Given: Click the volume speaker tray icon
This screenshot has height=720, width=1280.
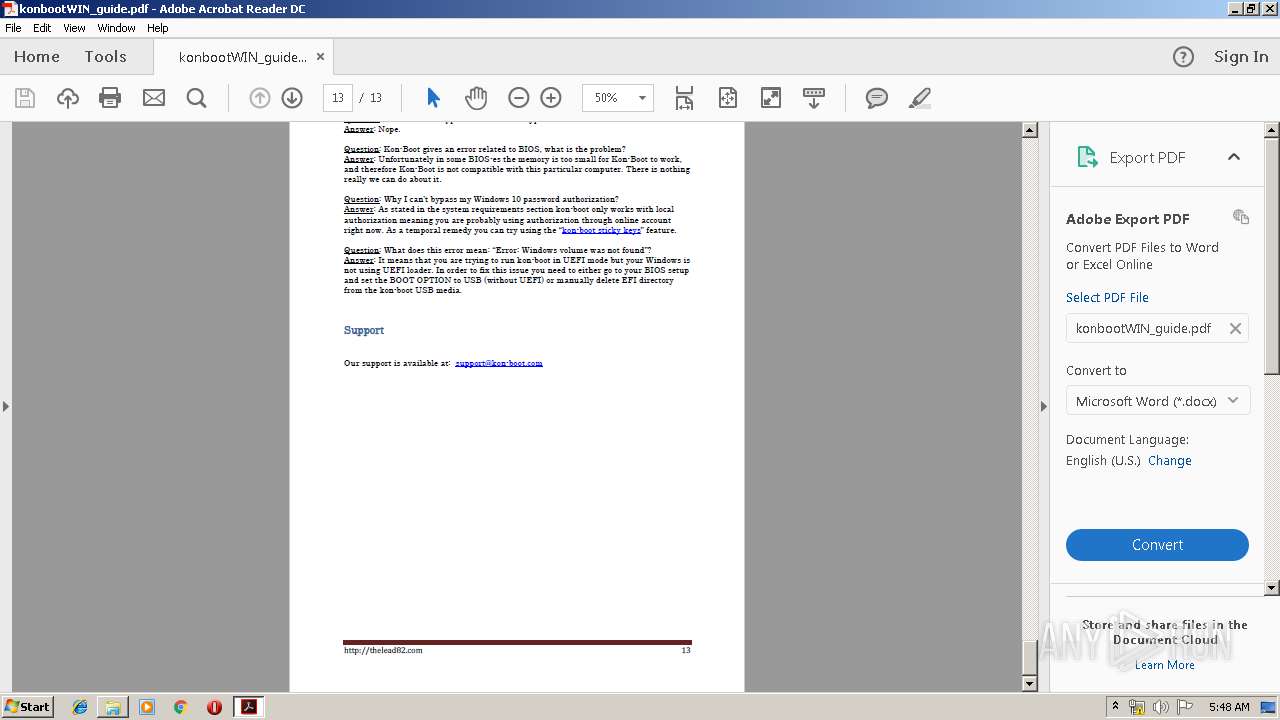Looking at the screenshot, I should tap(1160, 707).
